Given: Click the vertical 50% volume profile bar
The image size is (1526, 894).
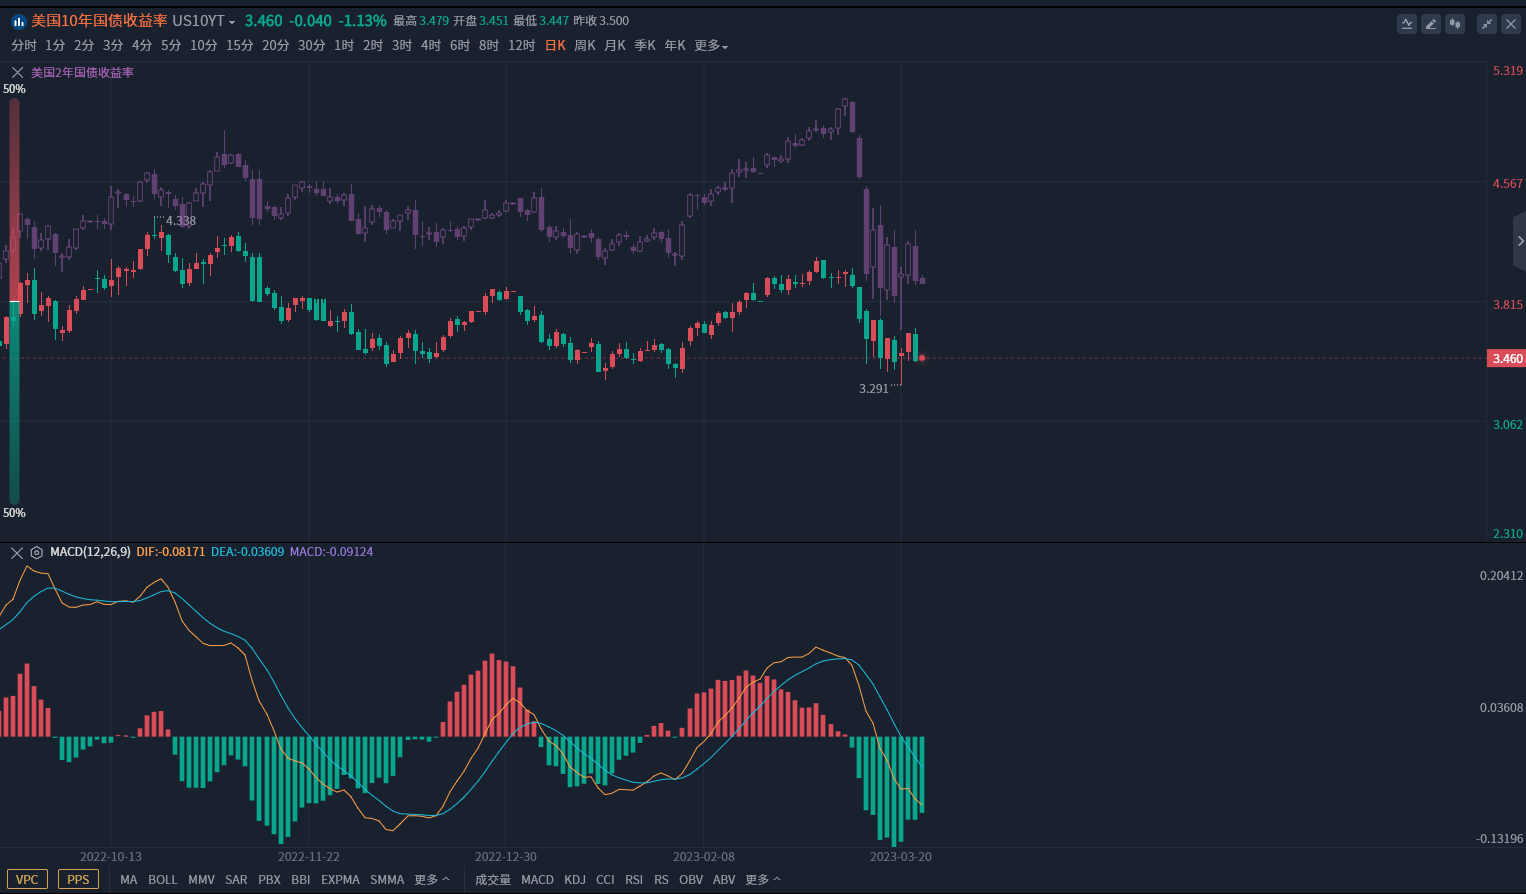Looking at the screenshot, I should tap(14, 300).
